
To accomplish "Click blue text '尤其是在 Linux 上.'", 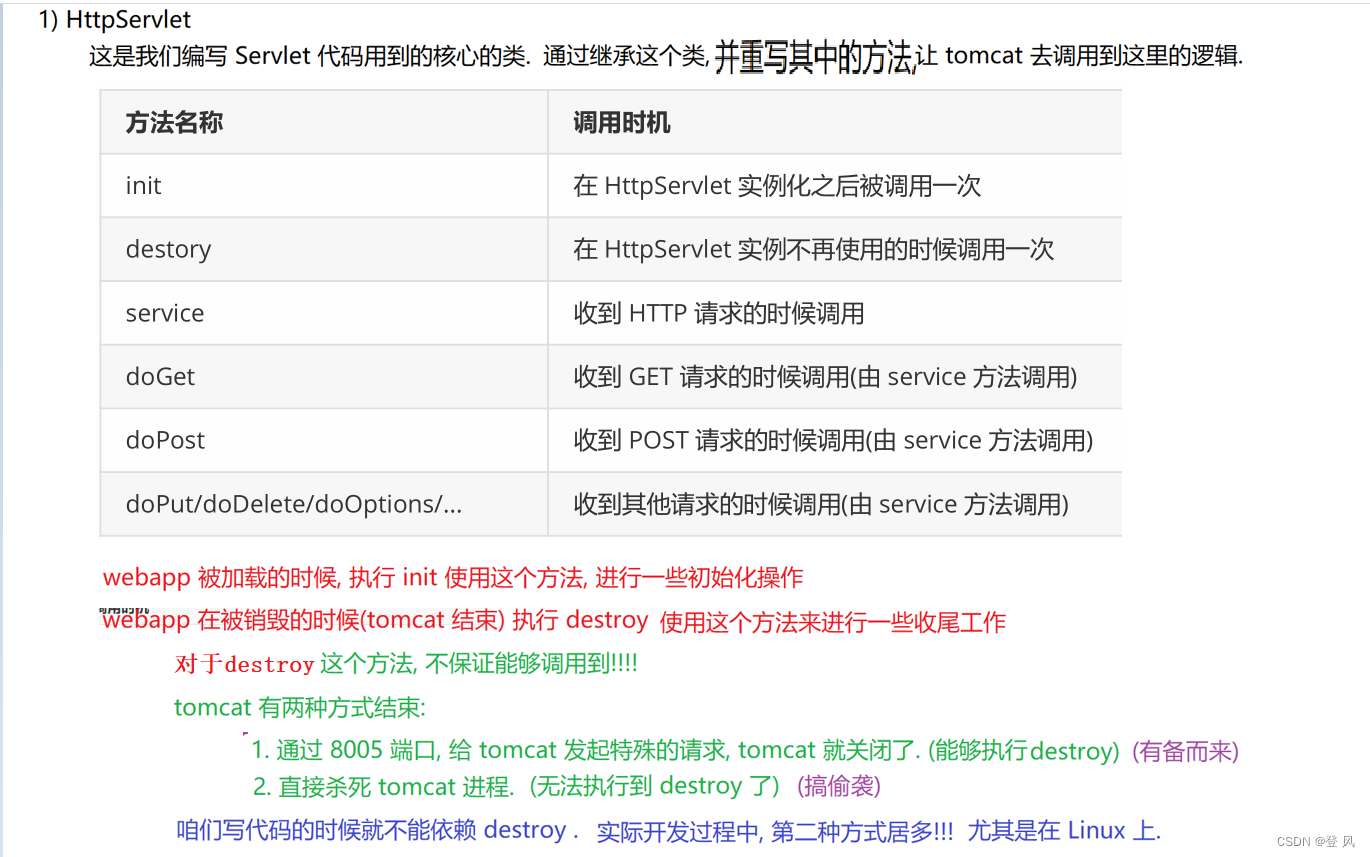I will (1064, 831).
